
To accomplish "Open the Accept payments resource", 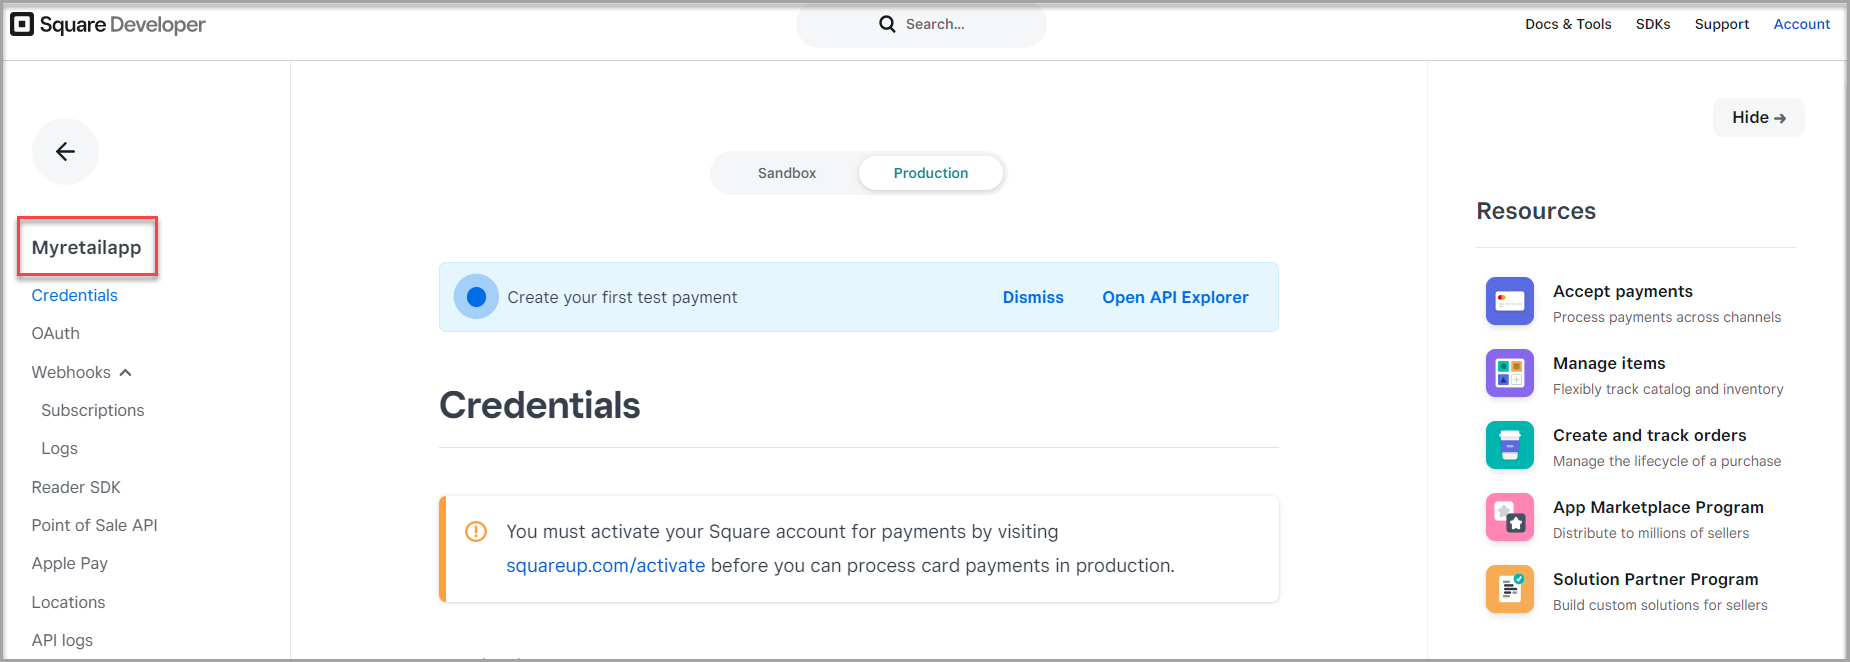I will [1622, 291].
